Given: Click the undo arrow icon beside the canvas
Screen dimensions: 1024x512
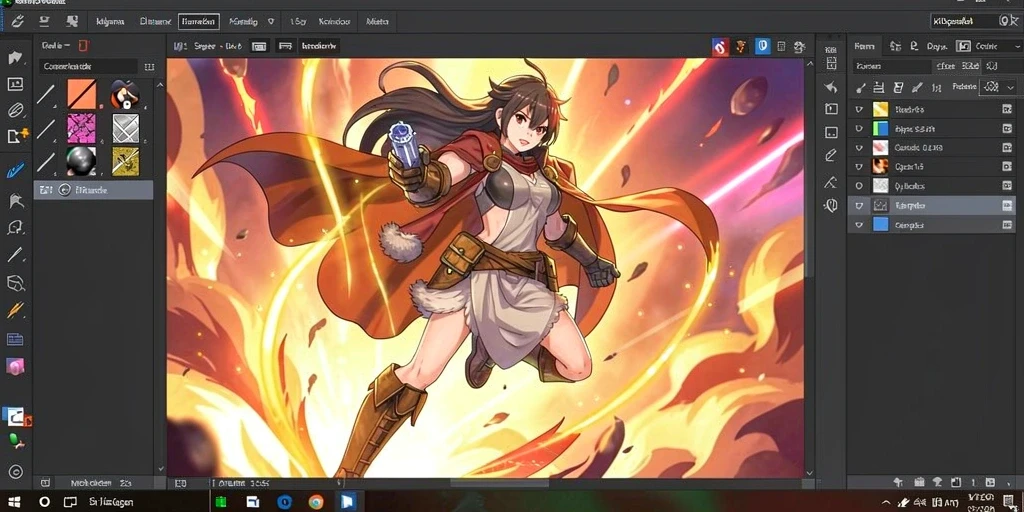Looking at the screenshot, I should point(831,88).
